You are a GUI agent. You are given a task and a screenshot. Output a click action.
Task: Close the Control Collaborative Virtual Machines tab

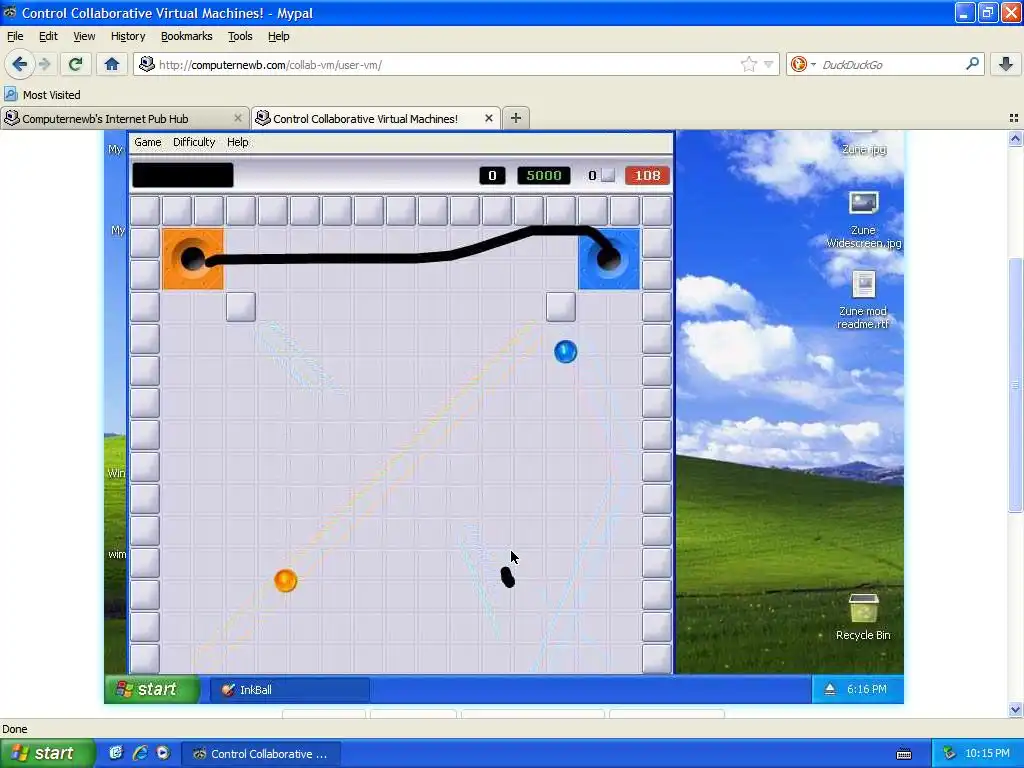[488, 118]
